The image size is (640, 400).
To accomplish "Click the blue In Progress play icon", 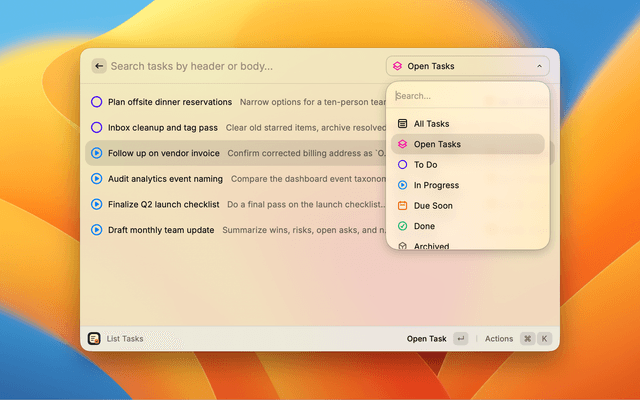I will point(402,185).
